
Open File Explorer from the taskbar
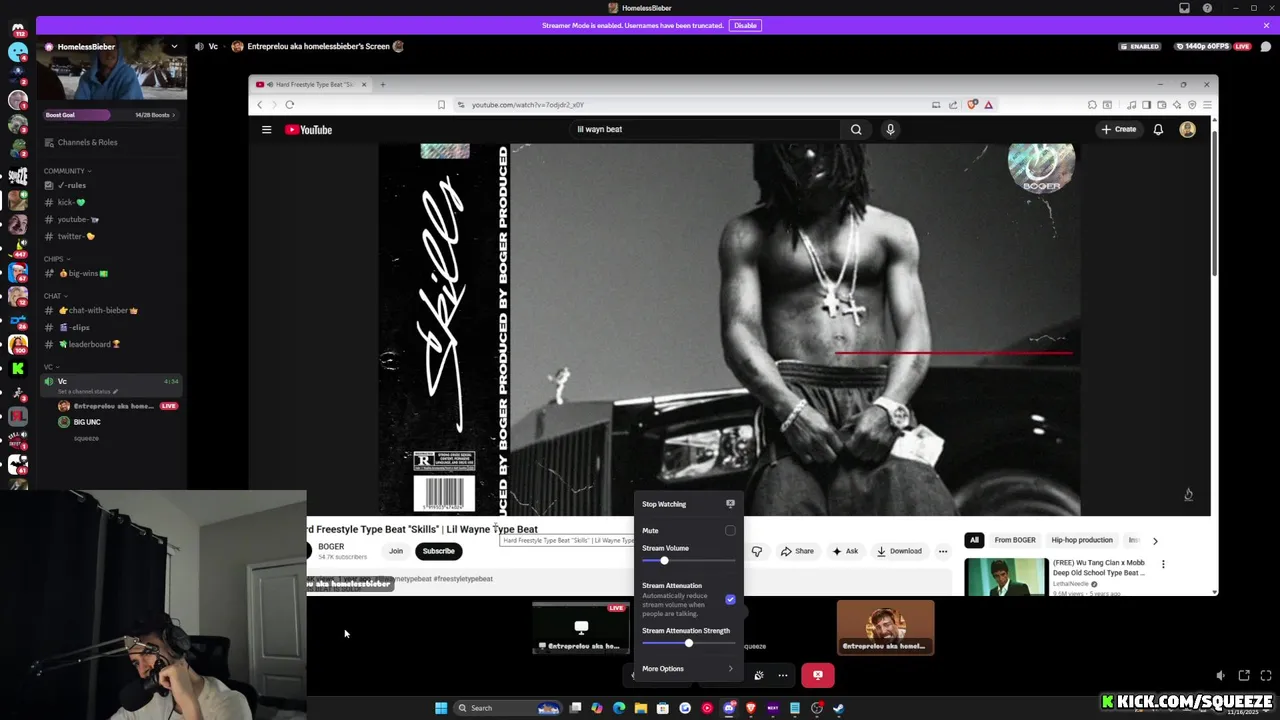pyautogui.click(x=641, y=708)
